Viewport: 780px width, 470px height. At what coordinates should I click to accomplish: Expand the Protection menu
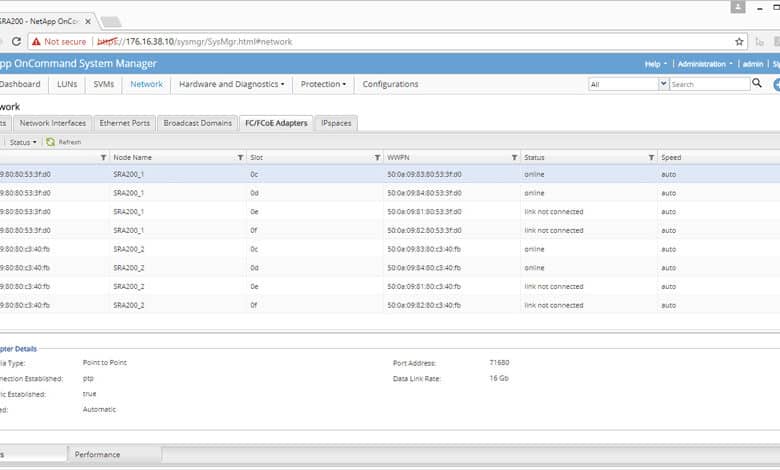pos(323,84)
